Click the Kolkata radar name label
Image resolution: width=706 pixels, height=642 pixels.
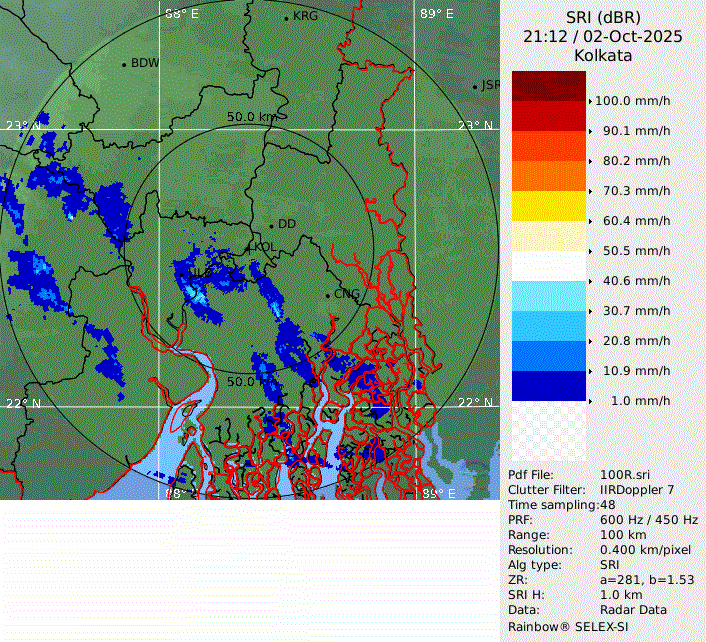point(603,56)
